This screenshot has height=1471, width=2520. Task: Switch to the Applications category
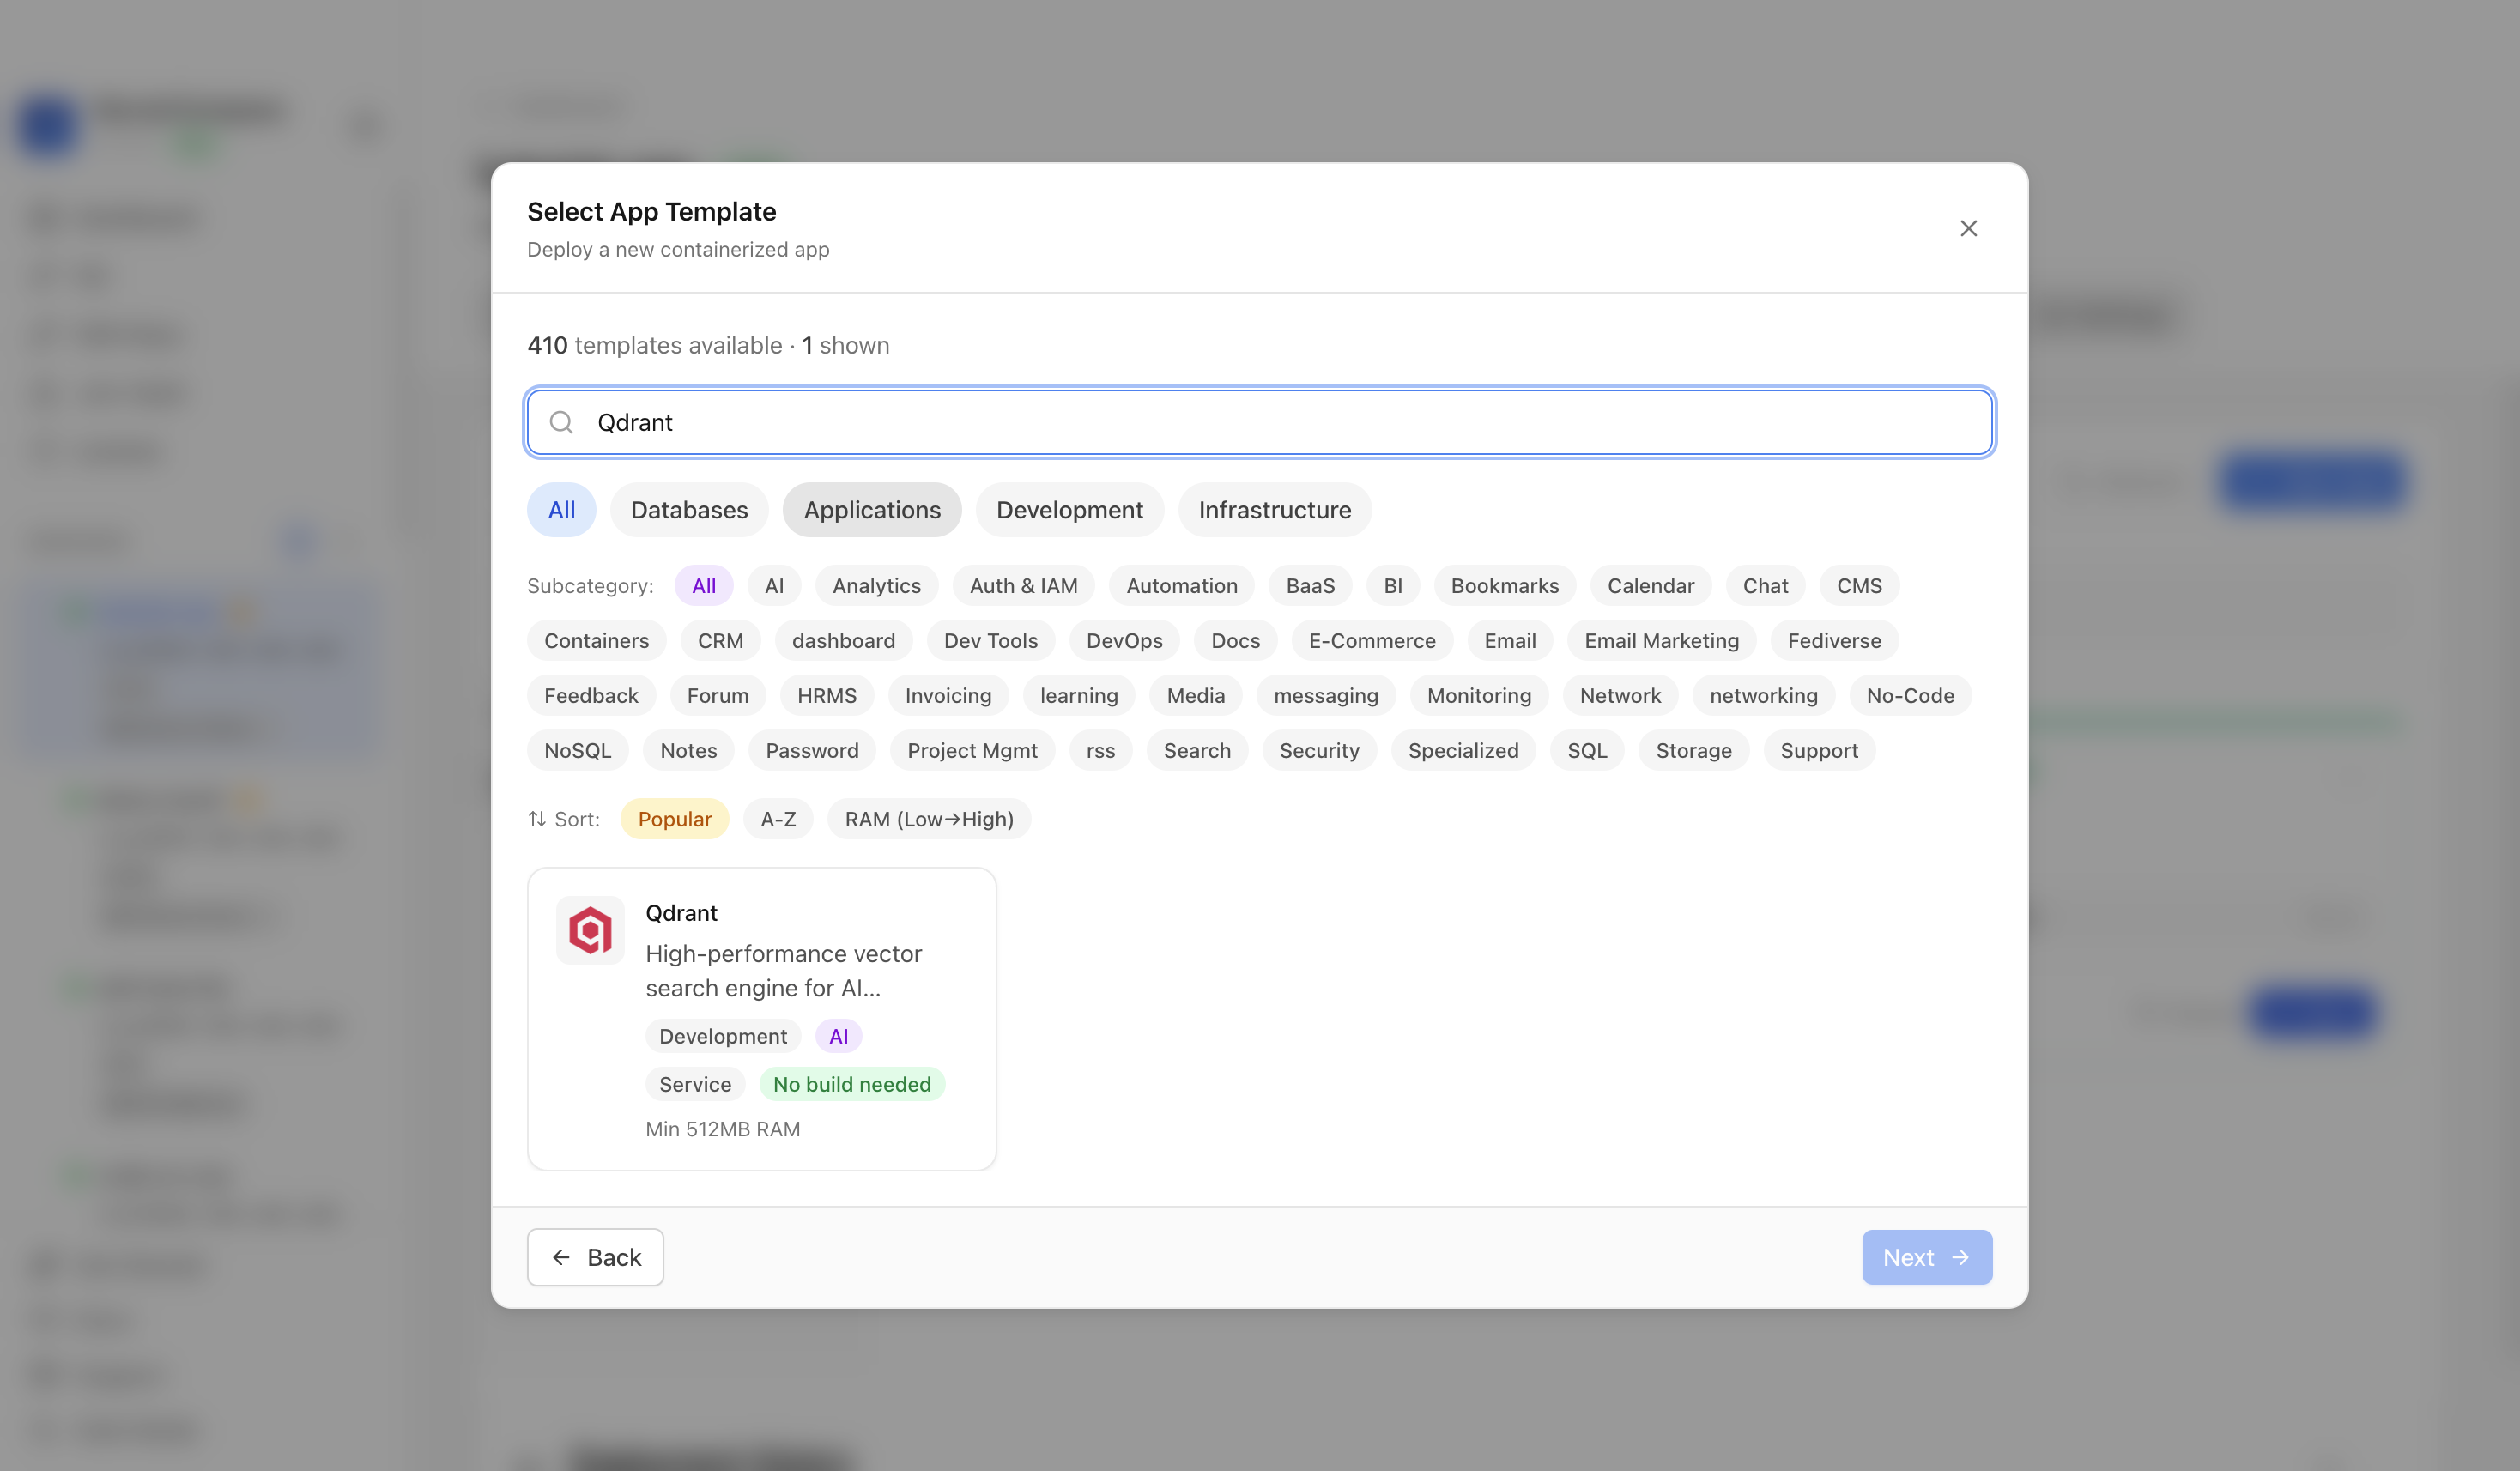(872, 510)
